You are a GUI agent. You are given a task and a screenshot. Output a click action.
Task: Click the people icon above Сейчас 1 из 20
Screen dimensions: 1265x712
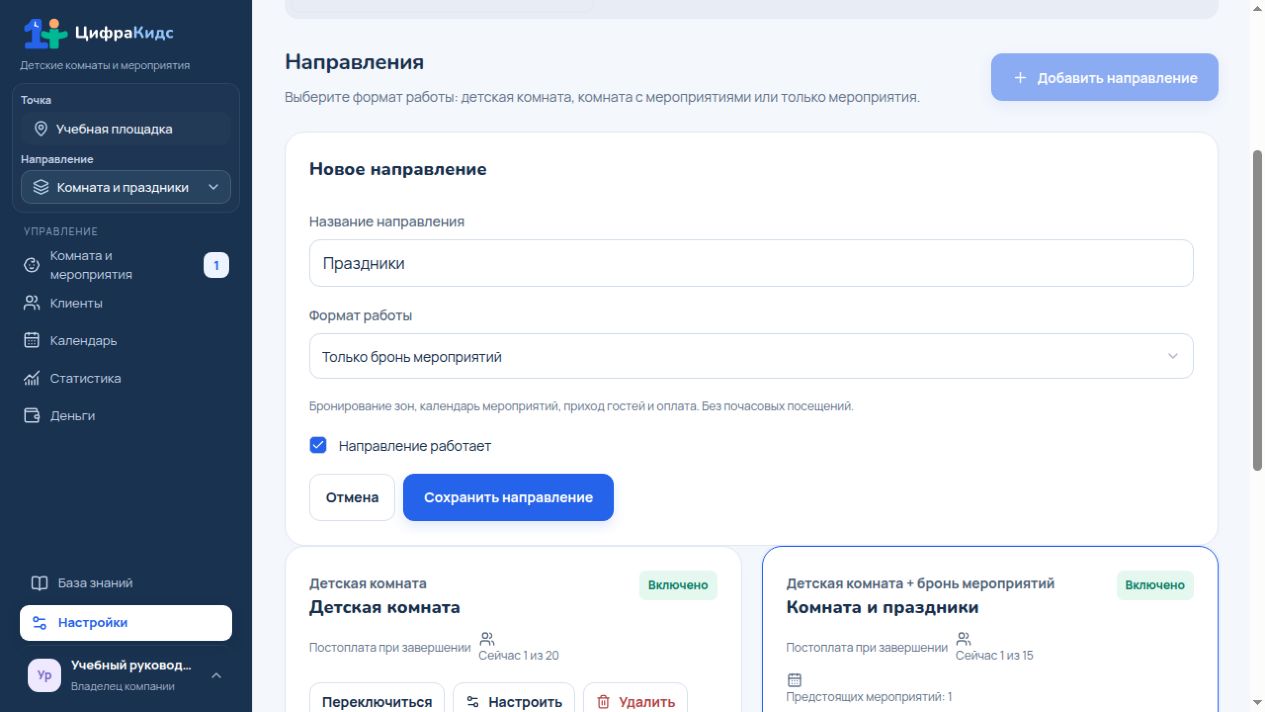[487, 639]
